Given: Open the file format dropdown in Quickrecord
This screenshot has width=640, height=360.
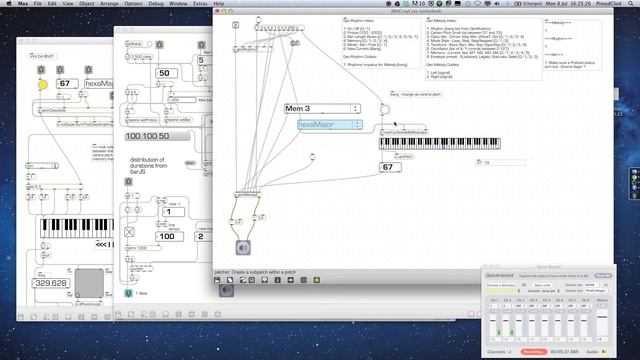Looking at the screenshot, I should (x=543, y=291).
